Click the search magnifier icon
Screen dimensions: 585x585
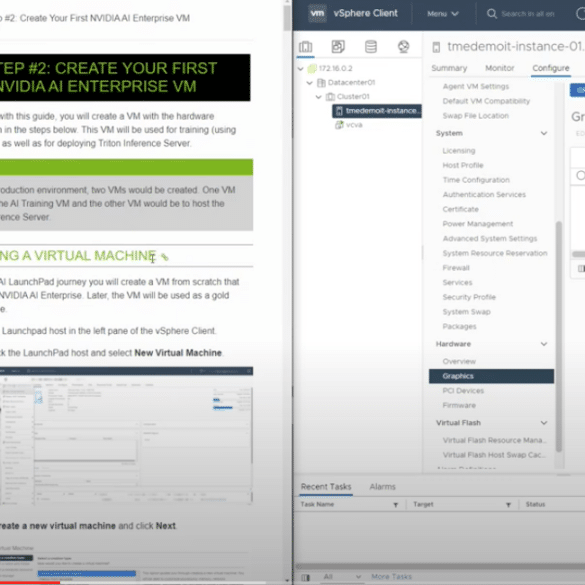tap(492, 14)
